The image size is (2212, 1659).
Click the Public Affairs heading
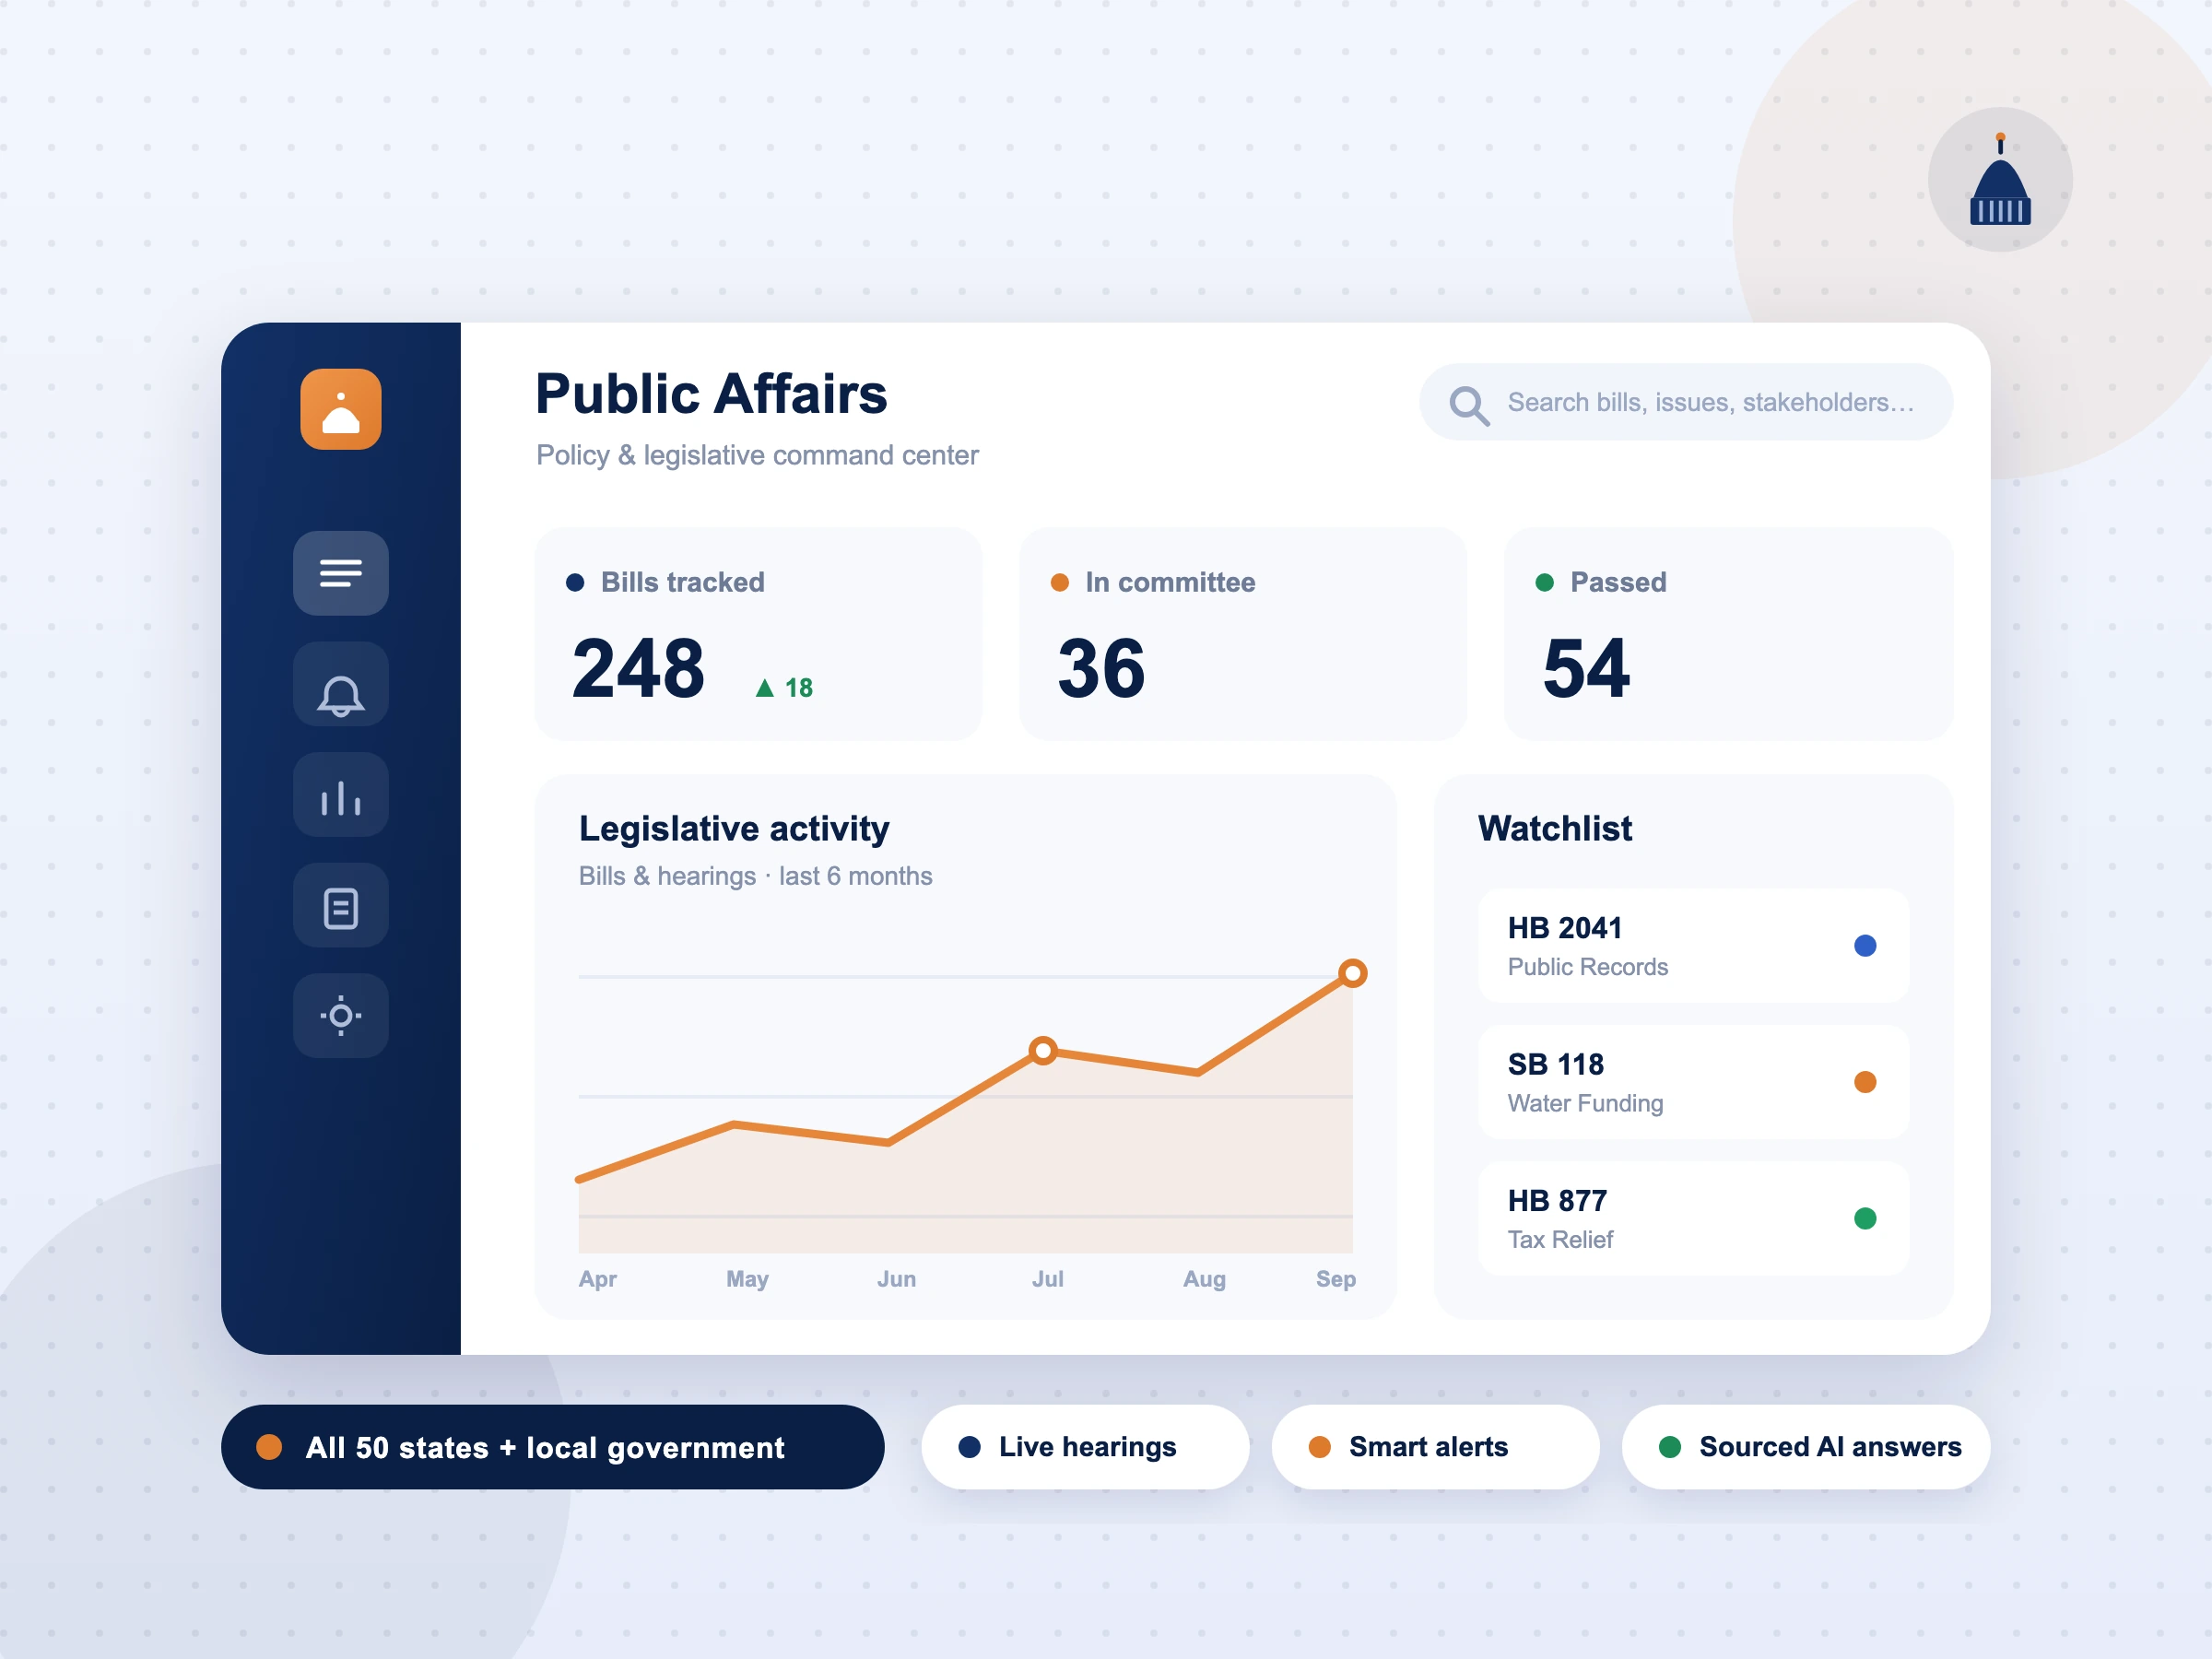point(711,393)
